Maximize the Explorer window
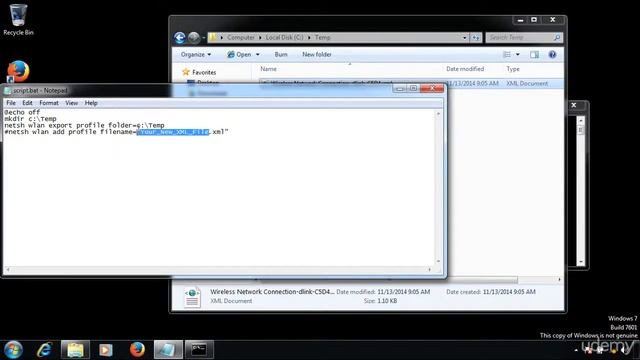 click(x=534, y=20)
